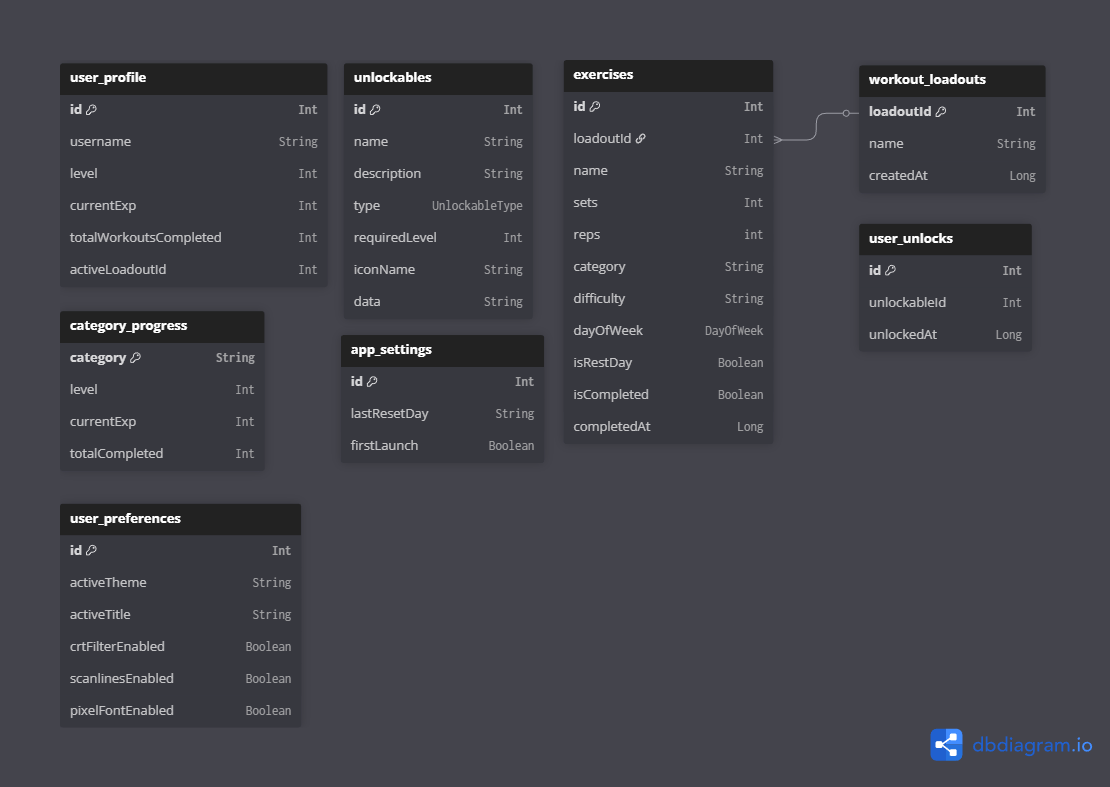The image size is (1110, 787).
Task: Click the key icon beside user_profile id
Action: 91,110
